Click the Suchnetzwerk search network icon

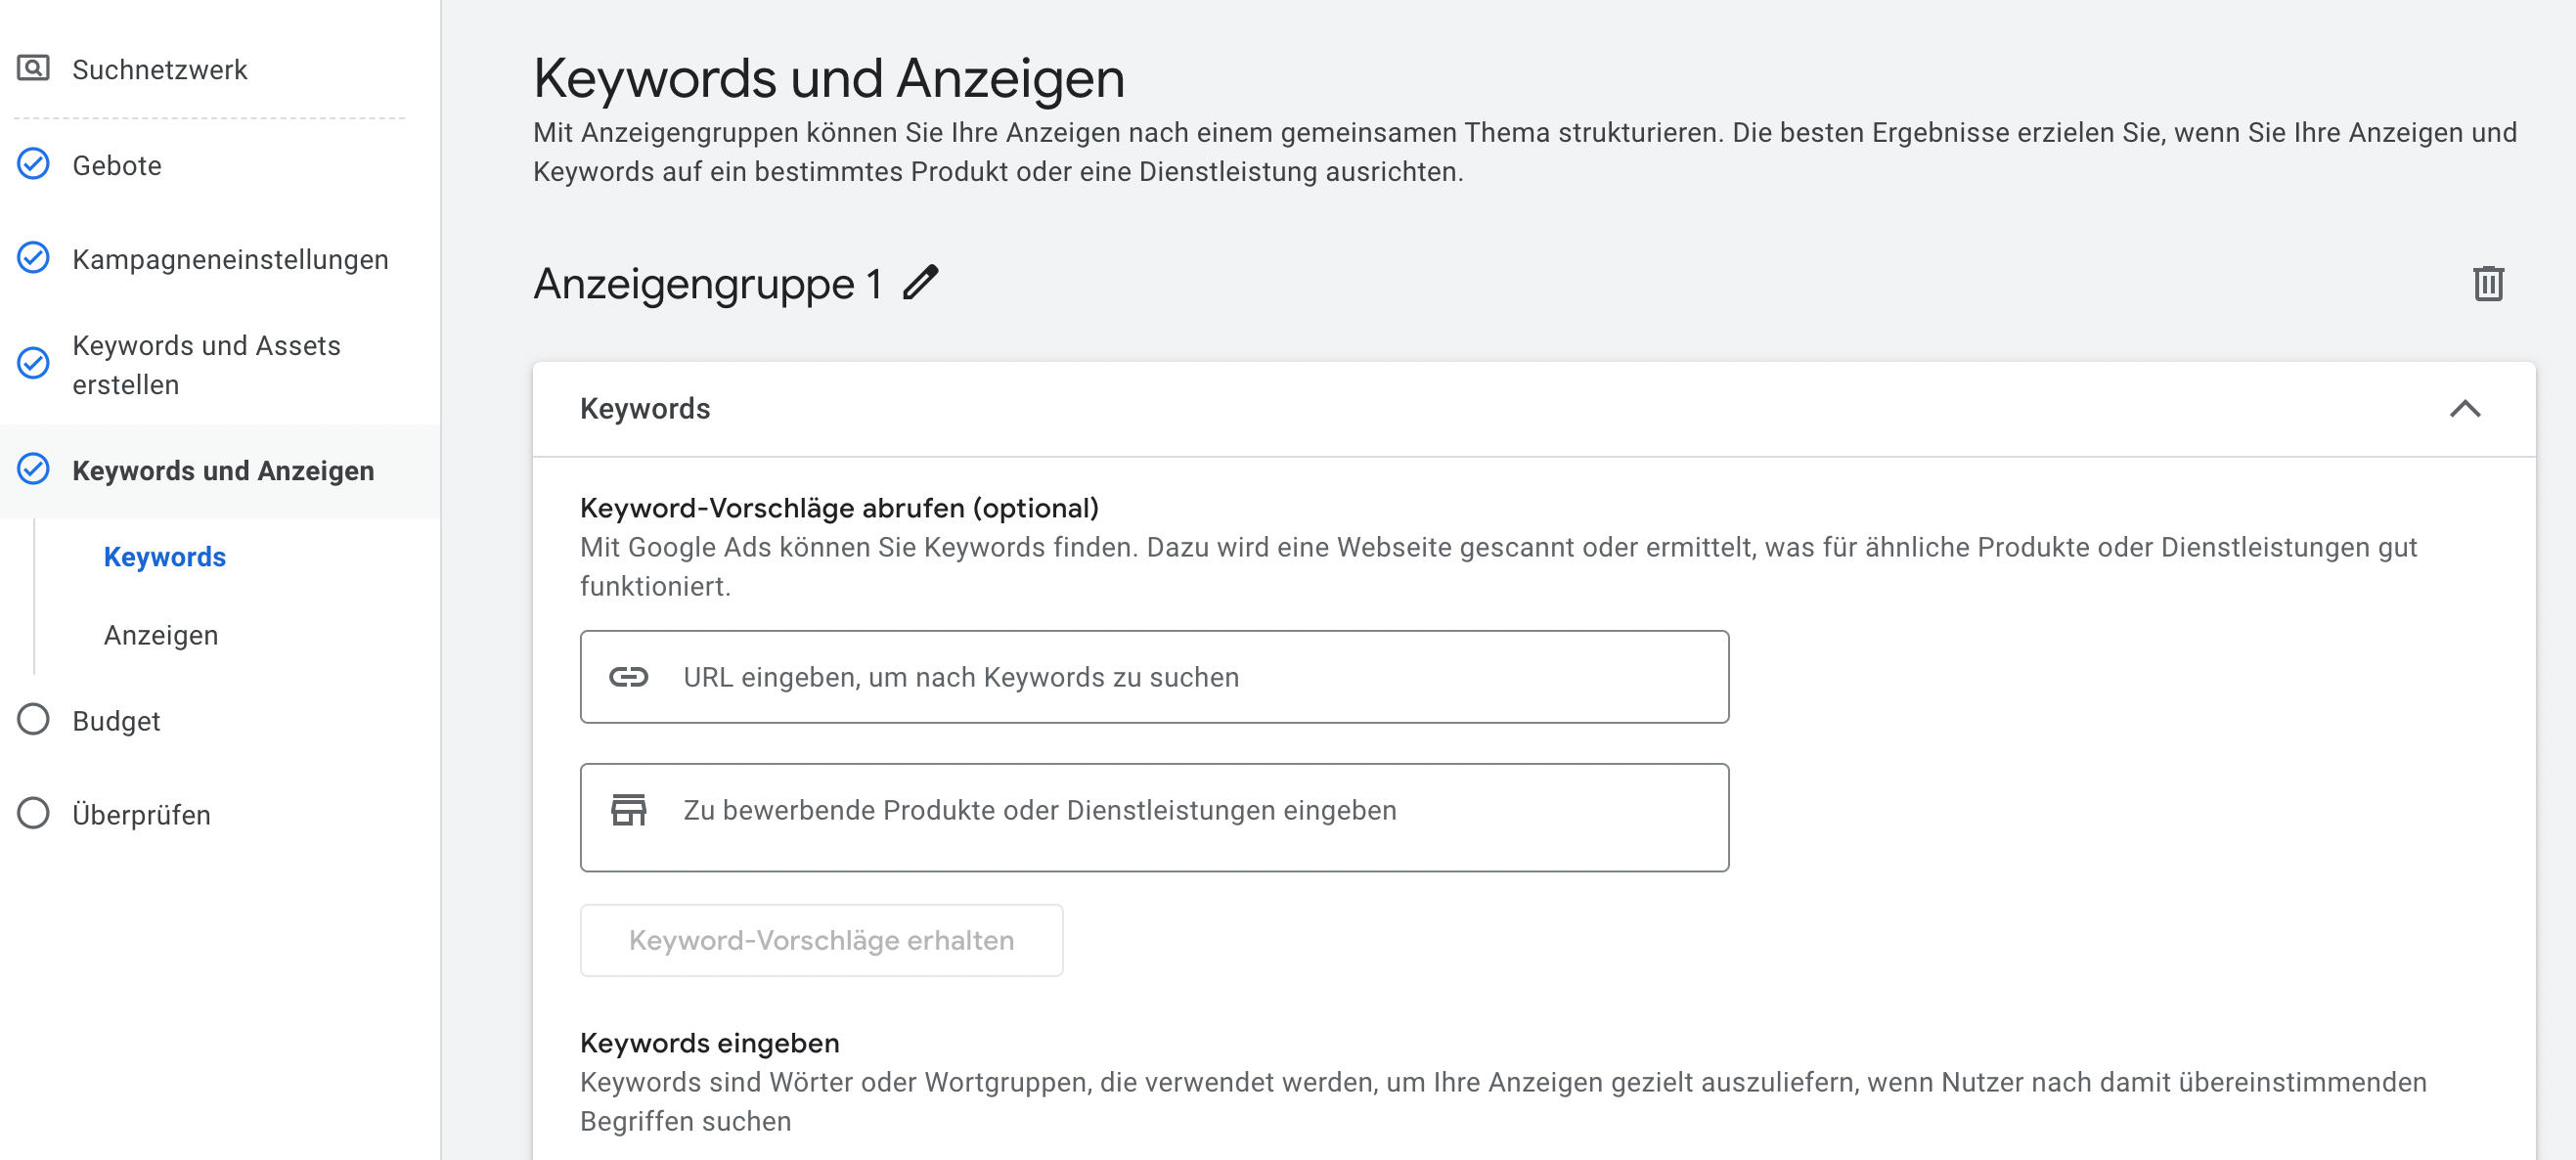click(33, 68)
